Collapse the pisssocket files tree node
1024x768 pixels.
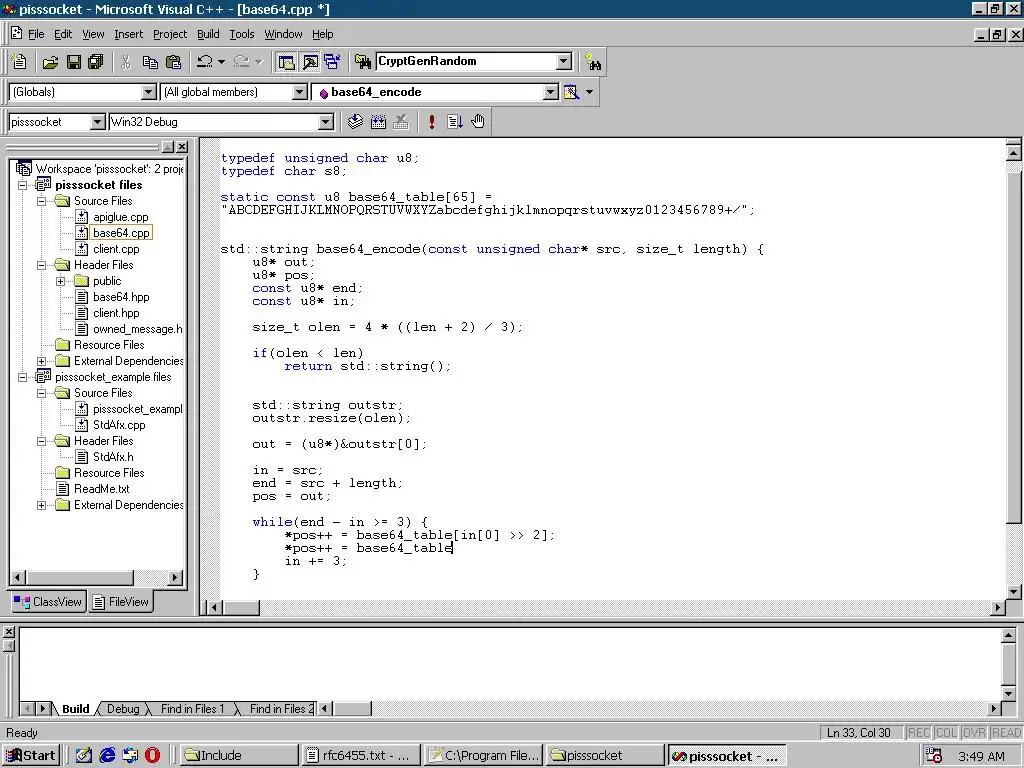click(x=23, y=185)
